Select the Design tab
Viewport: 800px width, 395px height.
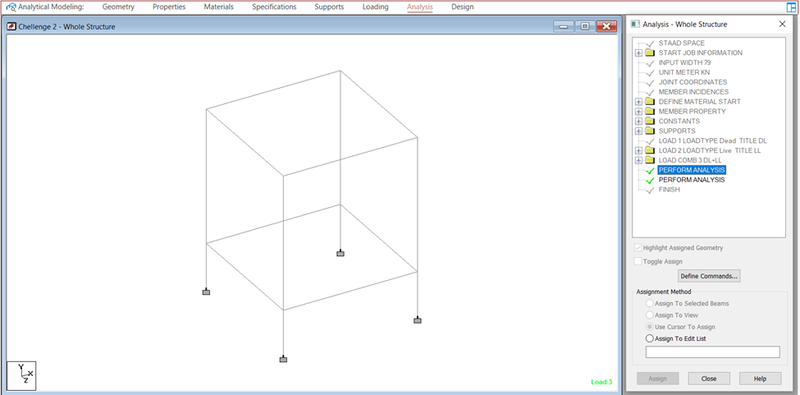click(x=462, y=7)
